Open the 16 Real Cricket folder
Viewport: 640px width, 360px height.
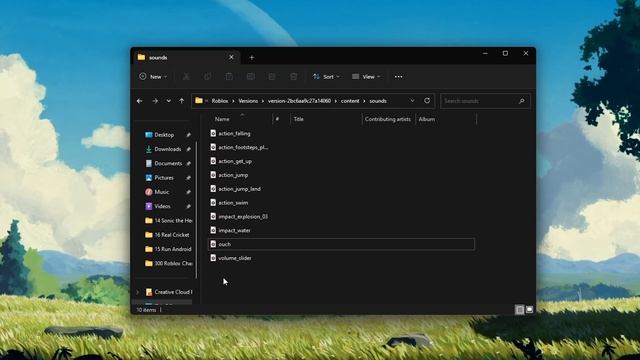pyautogui.click(x=167, y=235)
